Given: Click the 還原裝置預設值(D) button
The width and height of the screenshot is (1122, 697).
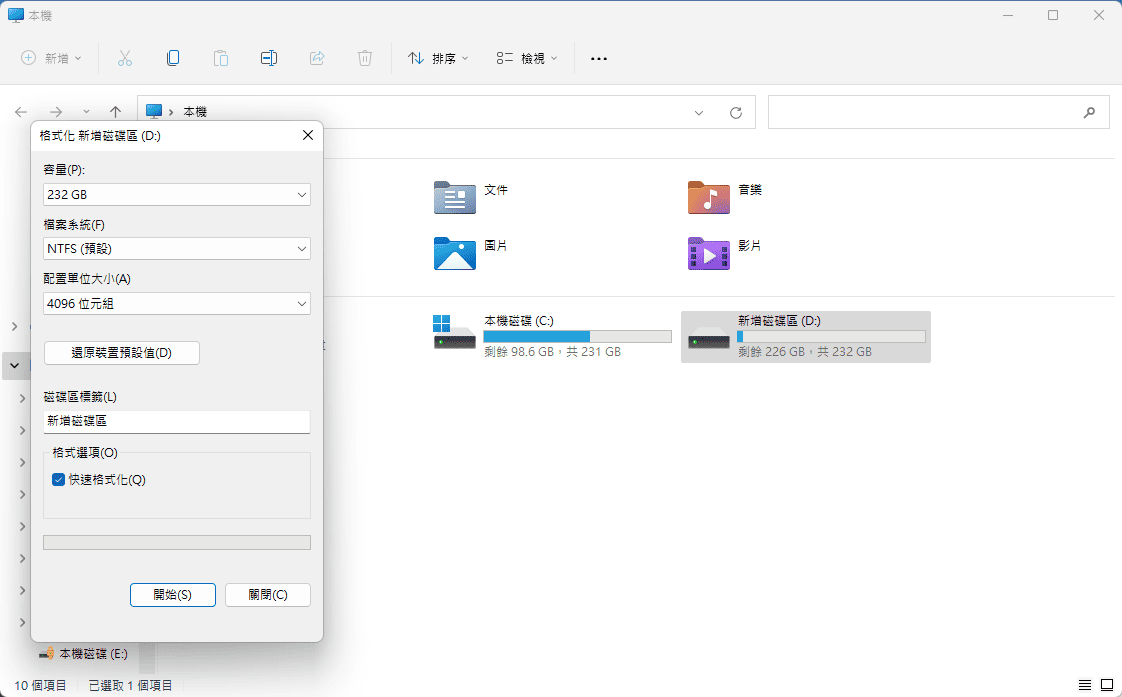Looking at the screenshot, I should 122,353.
